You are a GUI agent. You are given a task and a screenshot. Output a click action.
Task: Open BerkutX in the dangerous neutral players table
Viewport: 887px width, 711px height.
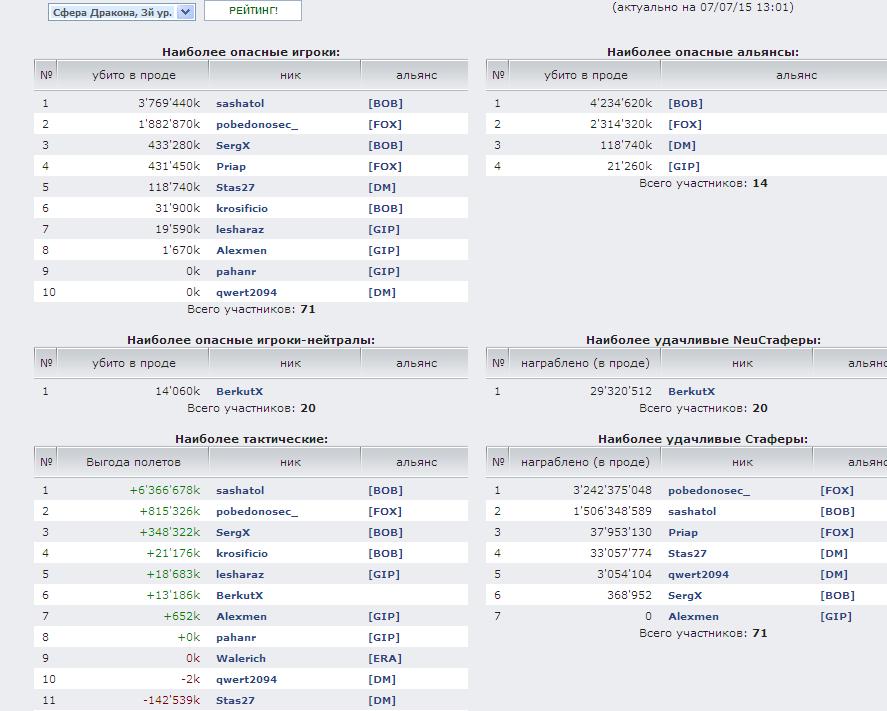tap(239, 392)
